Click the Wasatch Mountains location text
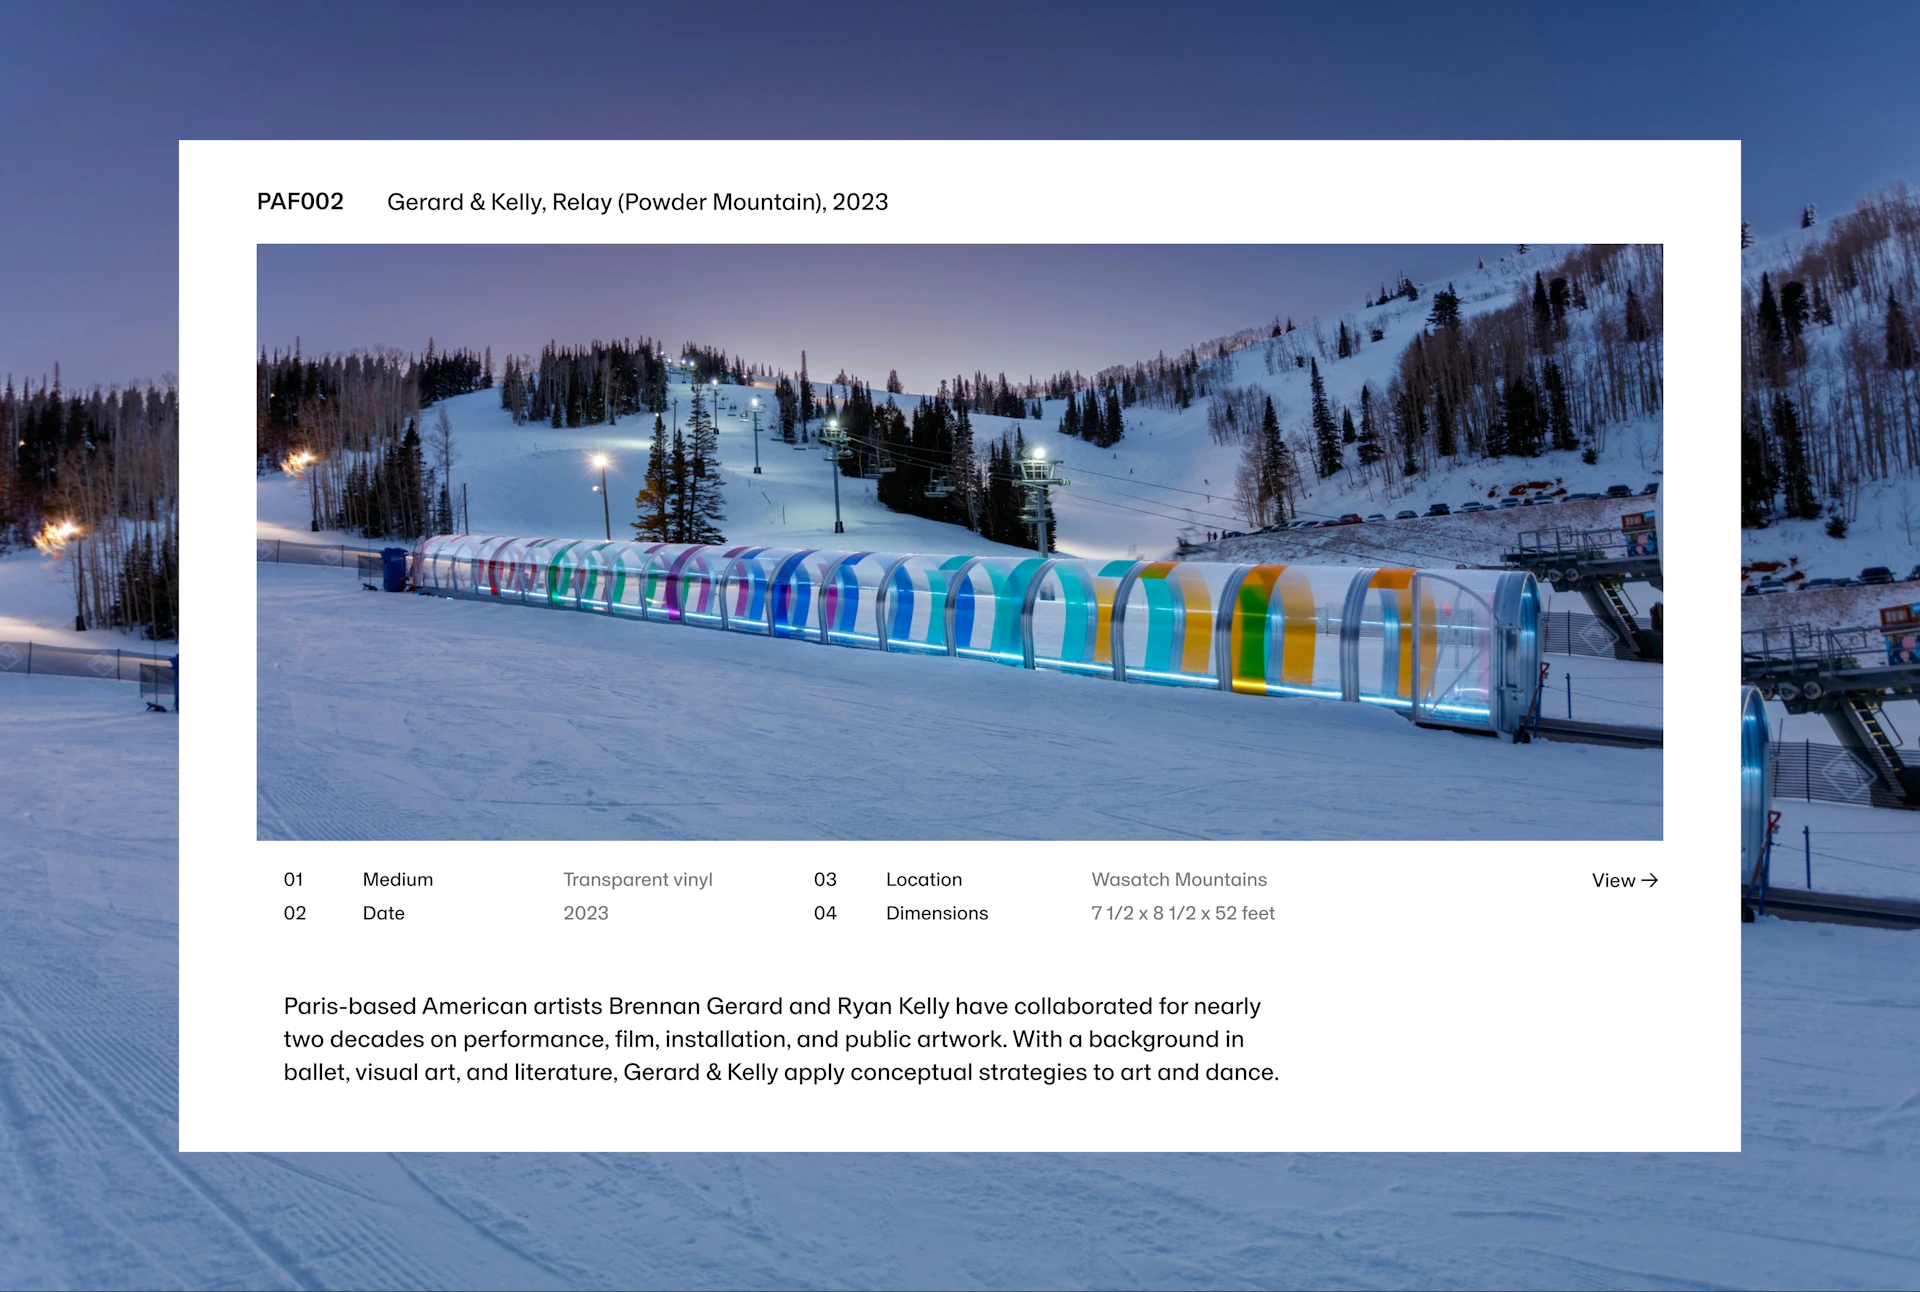 pos(1178,879)
